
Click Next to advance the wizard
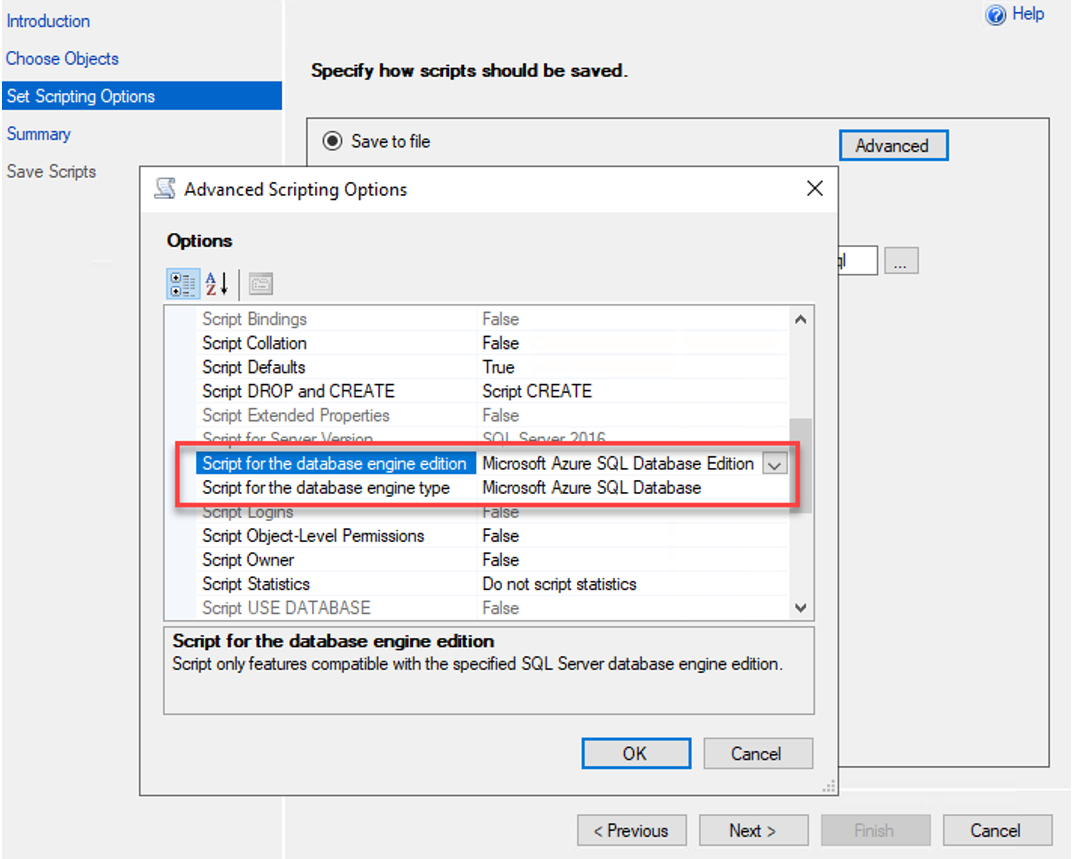(x=753, y=830)
